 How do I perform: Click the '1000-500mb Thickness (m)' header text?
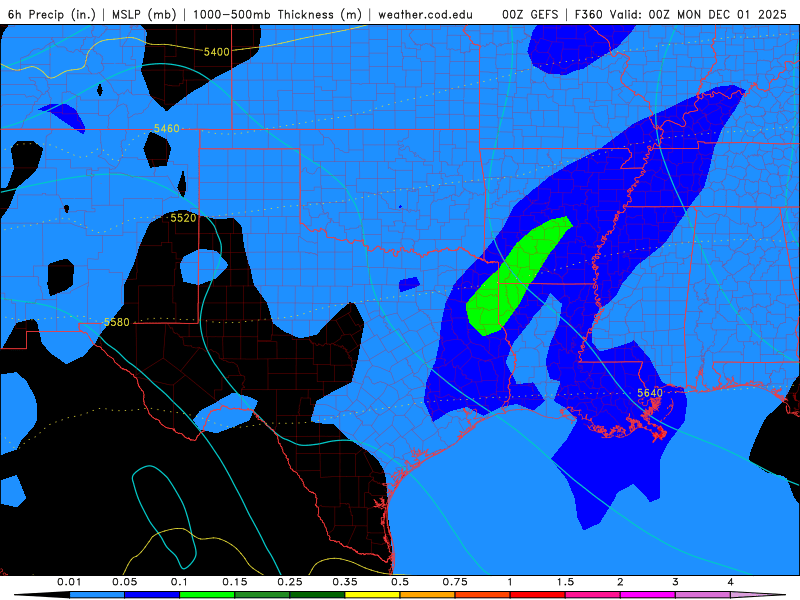[x=277, y=14]
